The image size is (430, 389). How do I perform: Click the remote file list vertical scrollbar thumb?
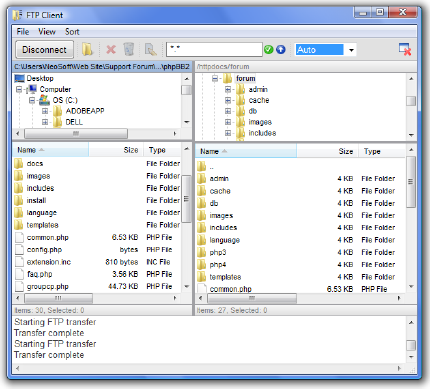(411, 182)
